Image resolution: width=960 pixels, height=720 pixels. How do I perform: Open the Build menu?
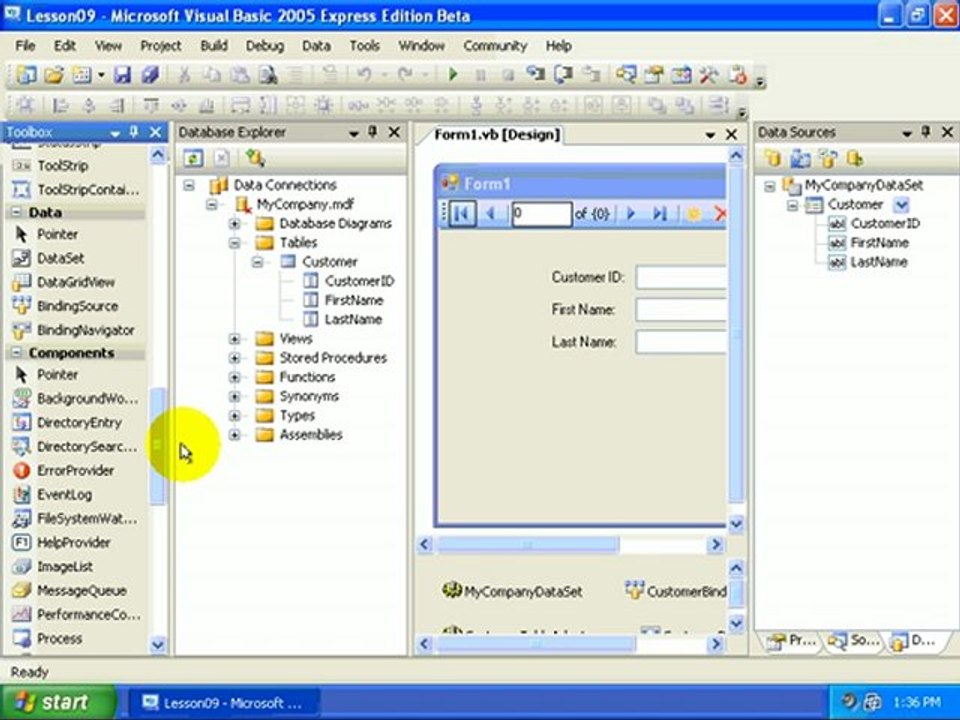coord(214,46)
